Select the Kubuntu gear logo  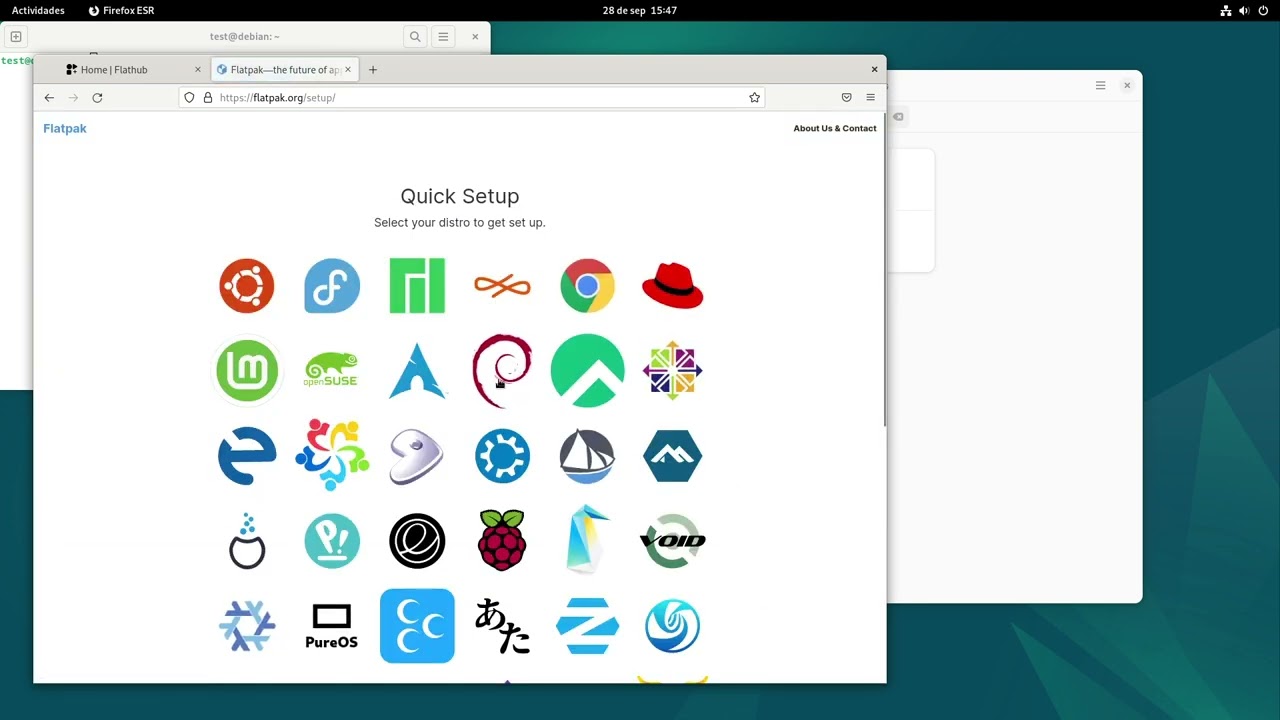[x=502, y=456]
